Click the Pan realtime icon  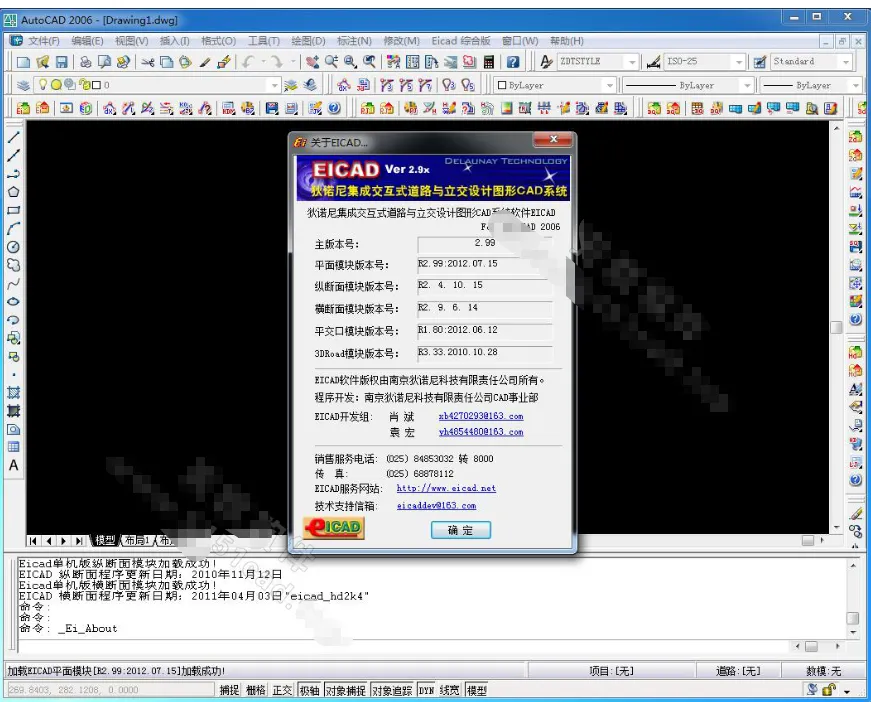point(313,62)
